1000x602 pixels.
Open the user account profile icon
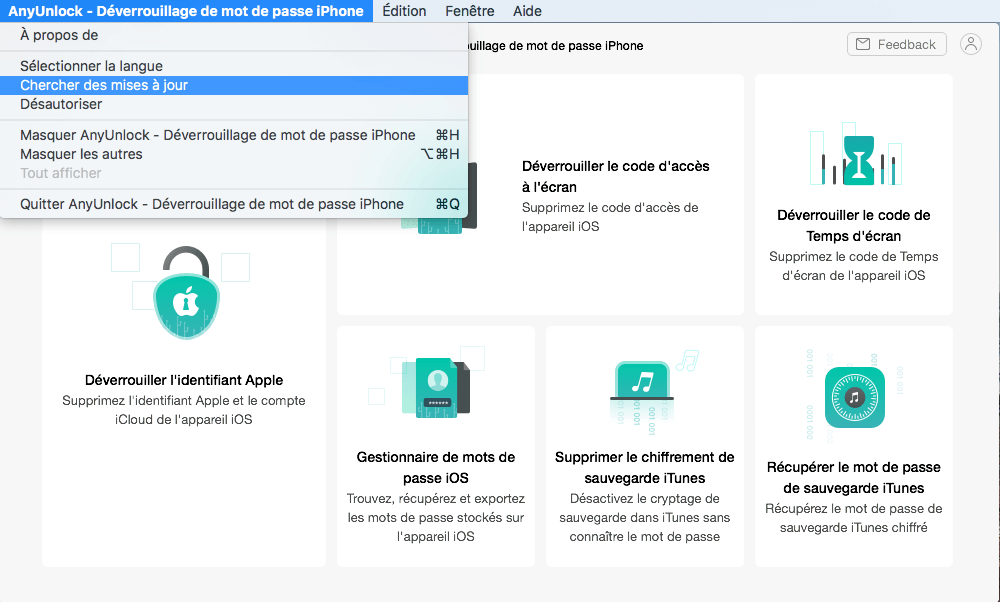[x=971, y=44]
